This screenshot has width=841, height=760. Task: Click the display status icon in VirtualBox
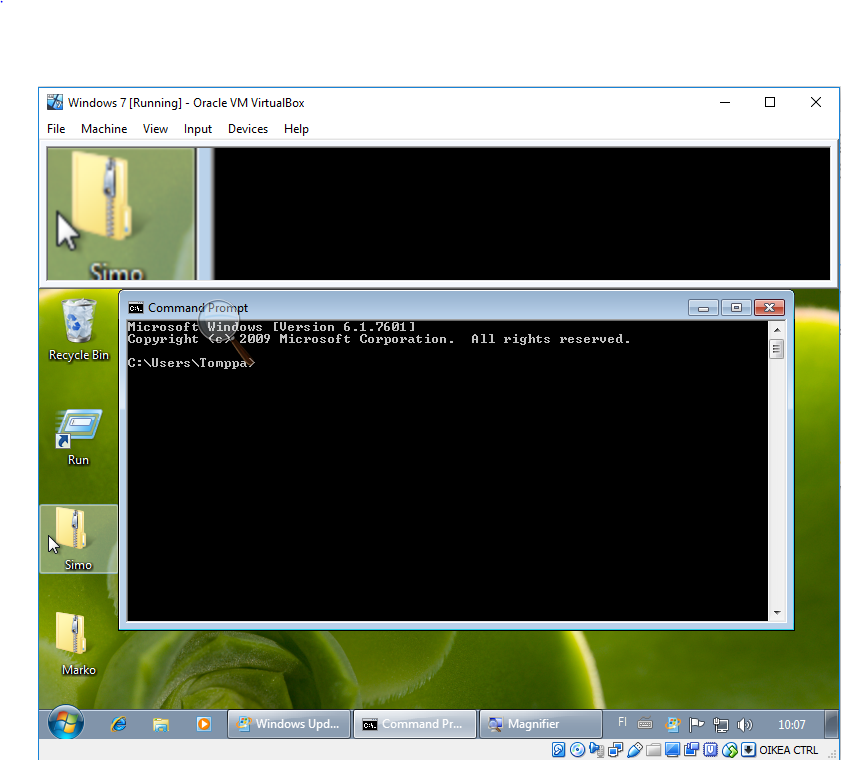[x=673, y=749]
